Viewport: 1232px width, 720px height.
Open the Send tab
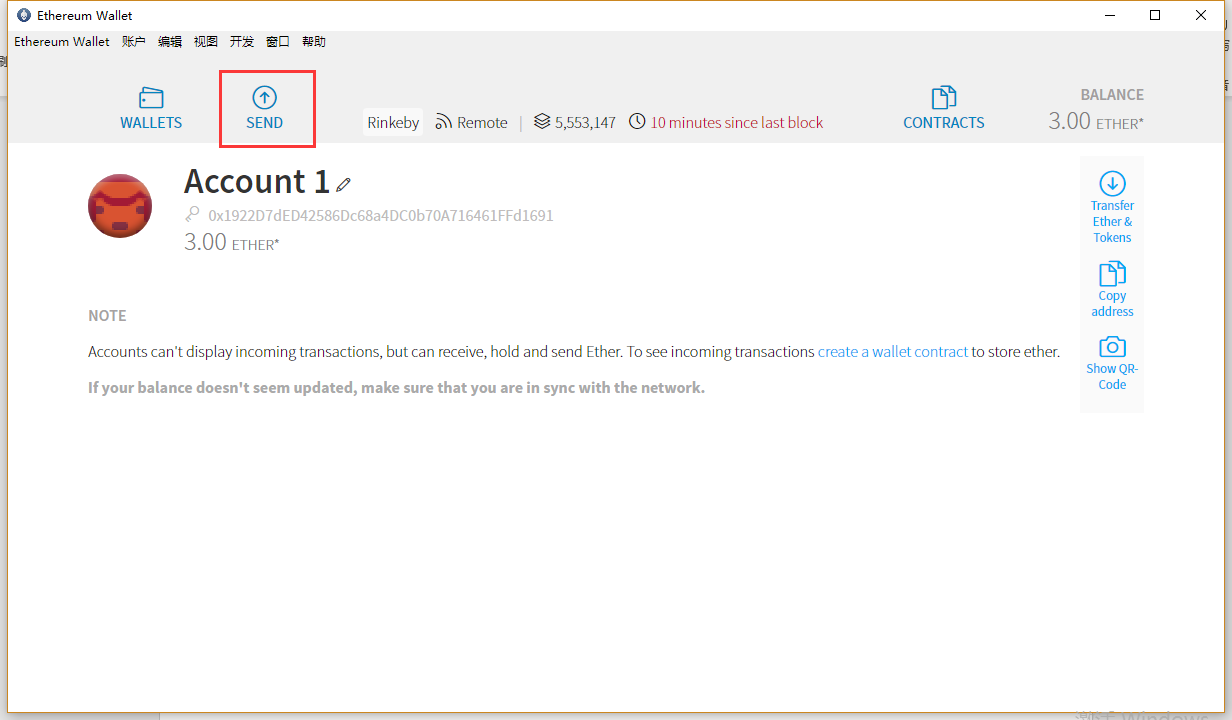coord(265,108)
